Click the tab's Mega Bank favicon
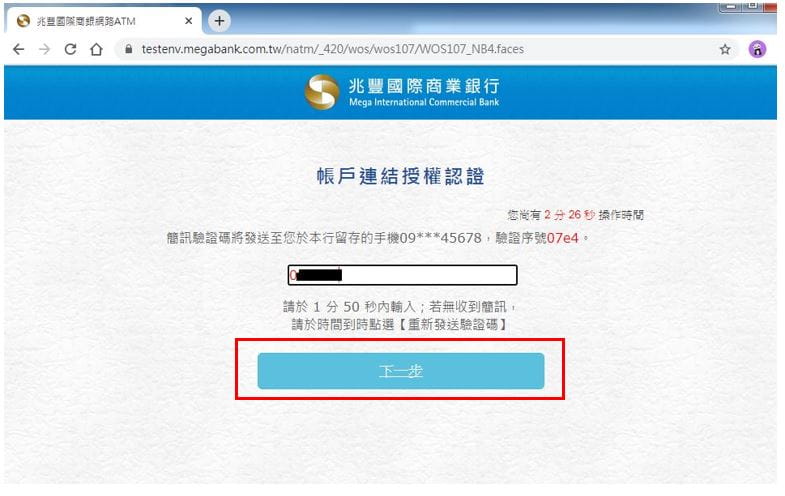Screen dimensions: 785x496 23,21
